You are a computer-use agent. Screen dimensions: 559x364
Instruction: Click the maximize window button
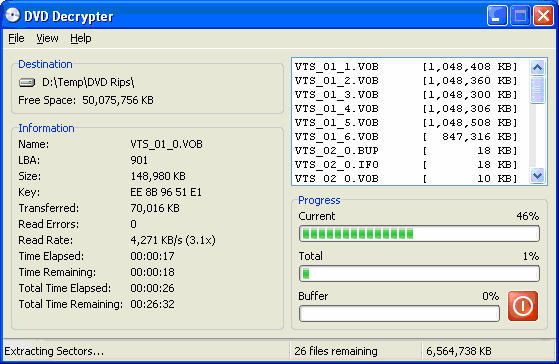(x=520, y=16)
